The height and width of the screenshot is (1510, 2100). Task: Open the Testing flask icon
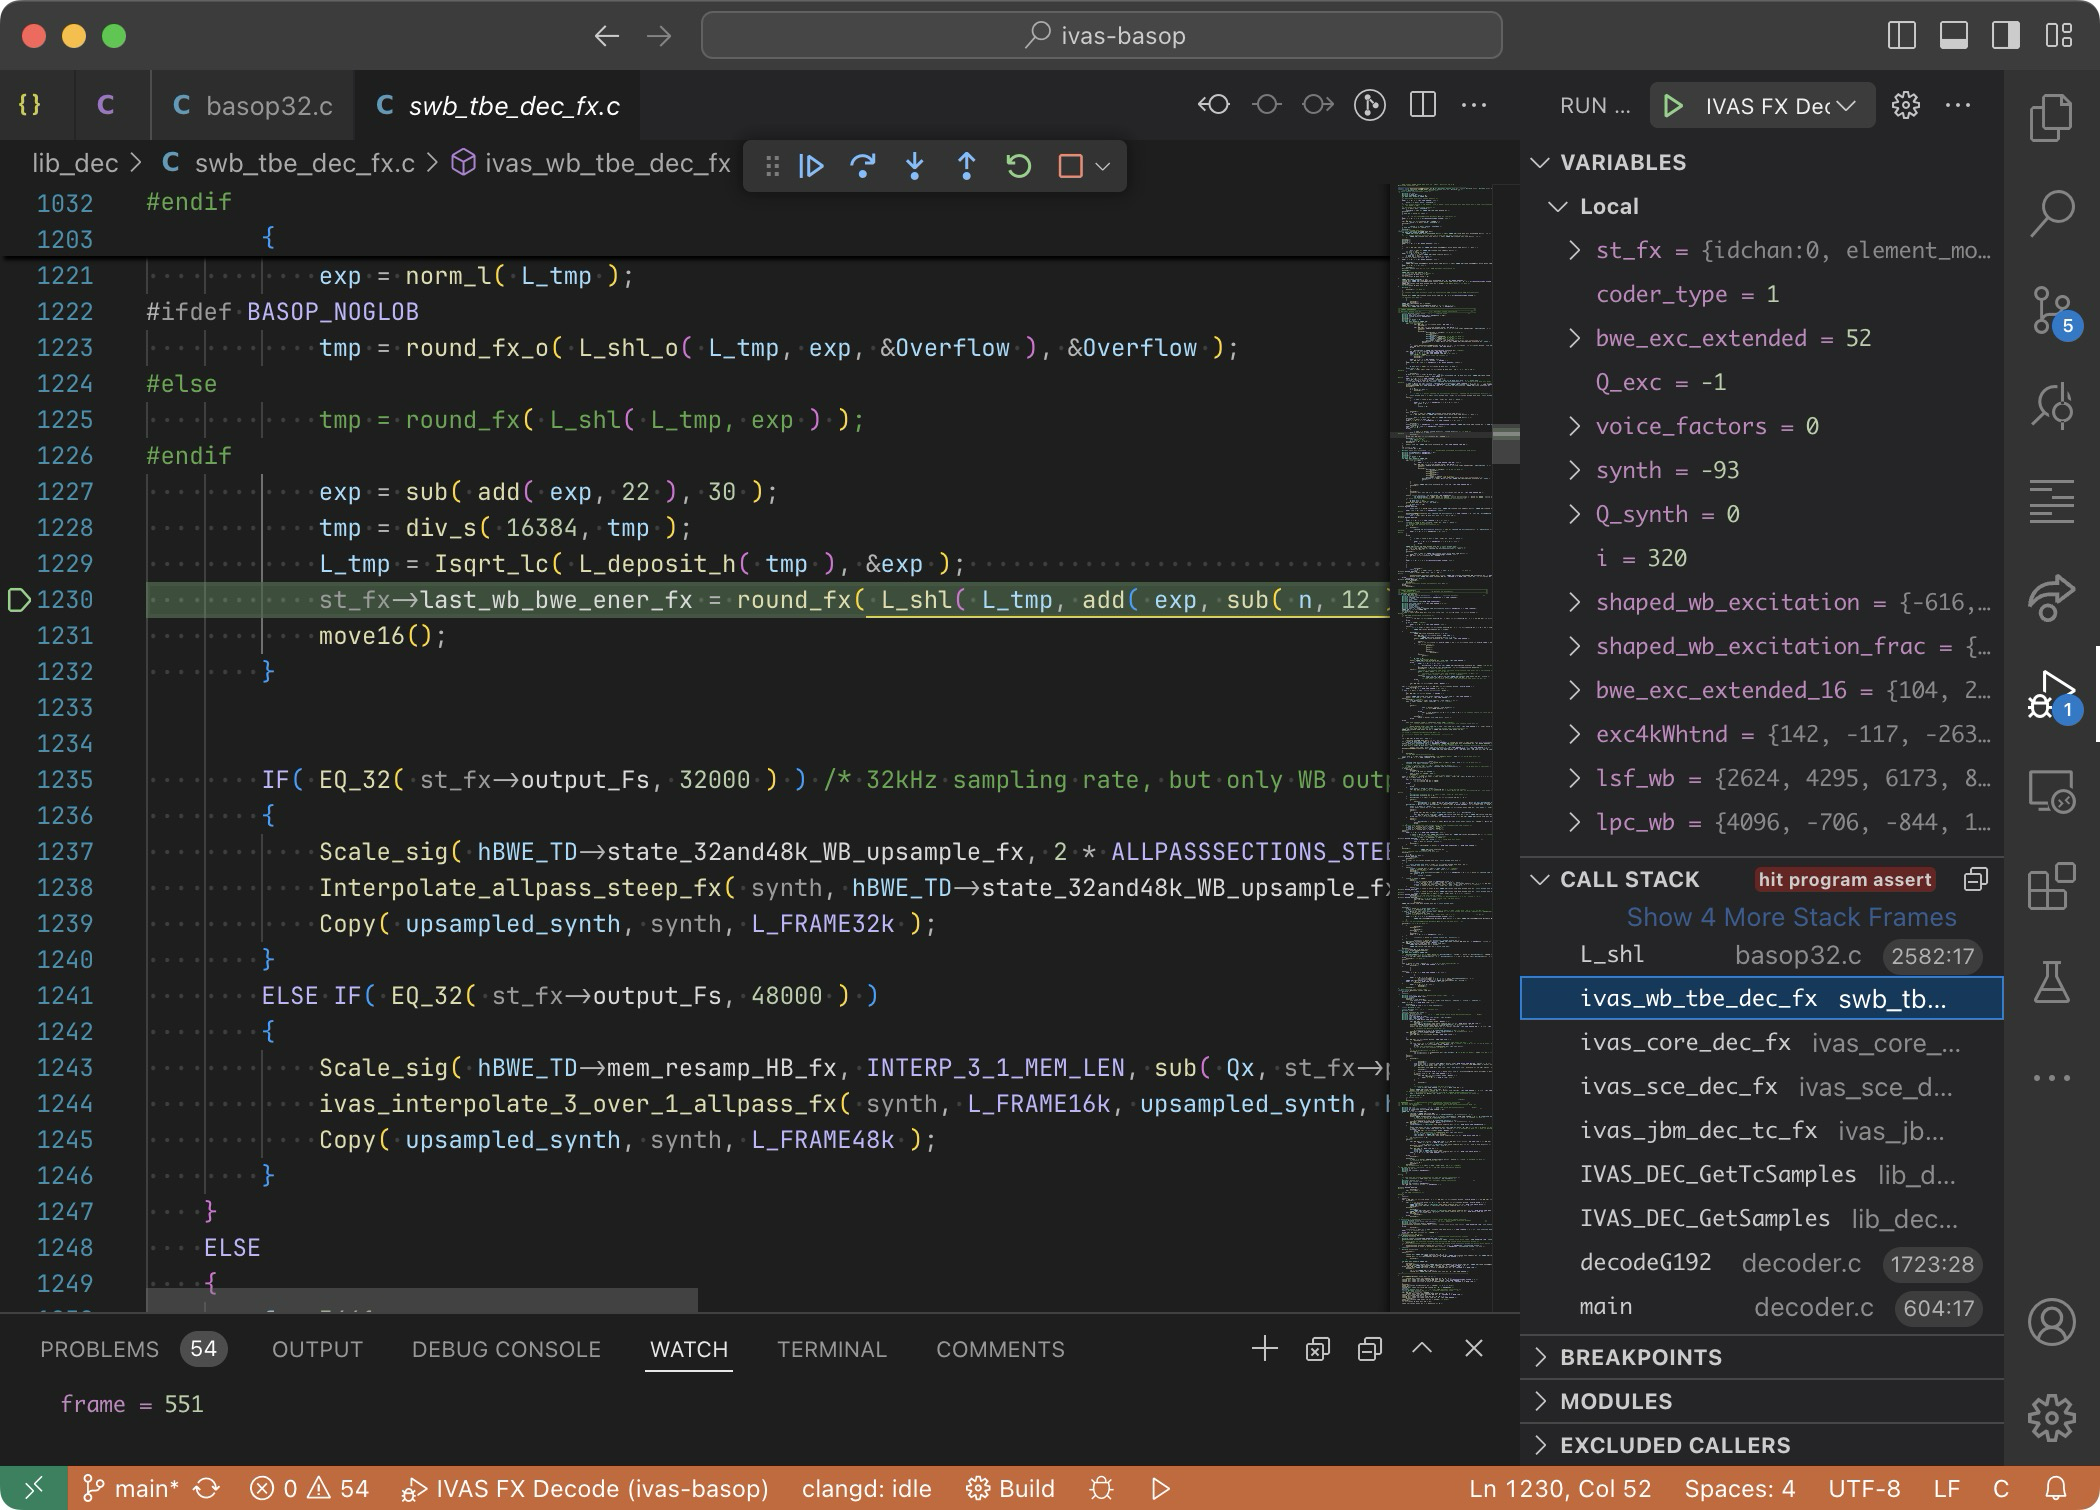(x=2050, y=982)
